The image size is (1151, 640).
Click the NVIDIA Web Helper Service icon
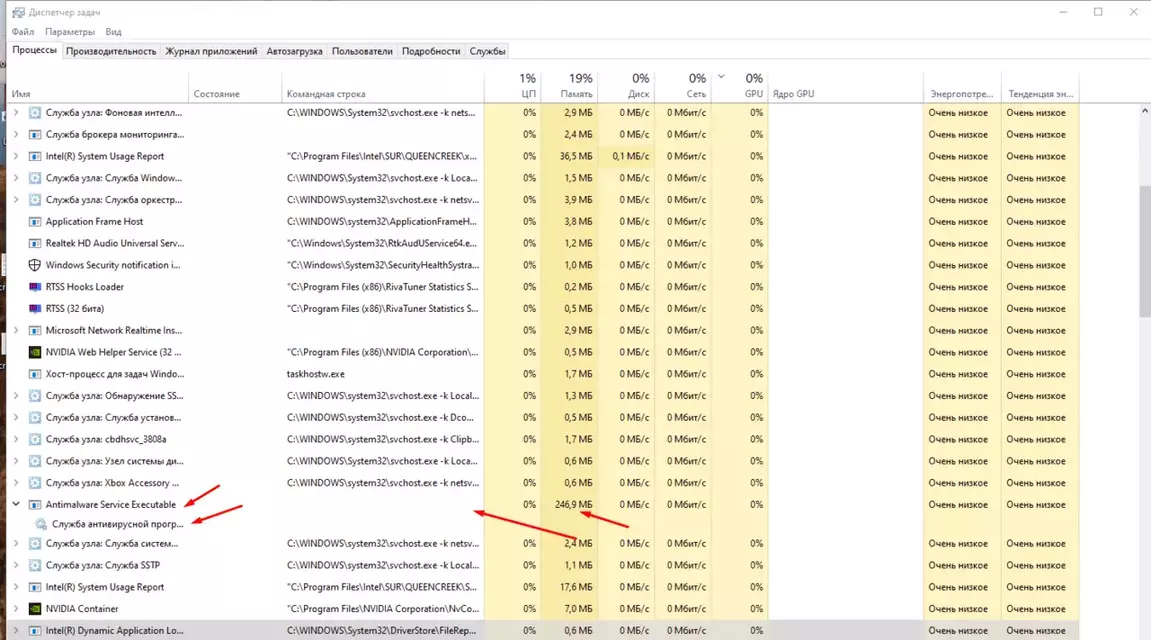(35, 352)
